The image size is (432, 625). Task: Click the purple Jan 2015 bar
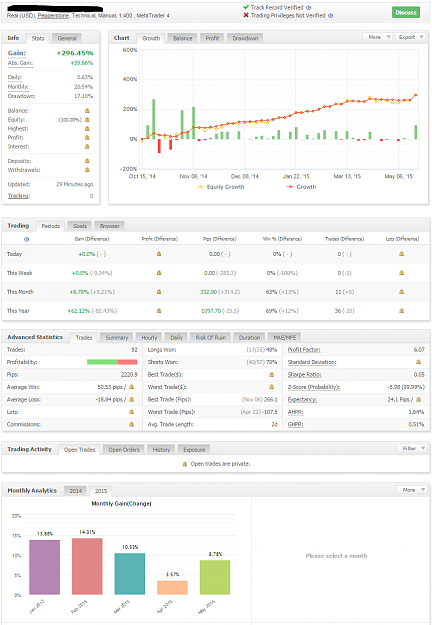click(x=45, y=567)
